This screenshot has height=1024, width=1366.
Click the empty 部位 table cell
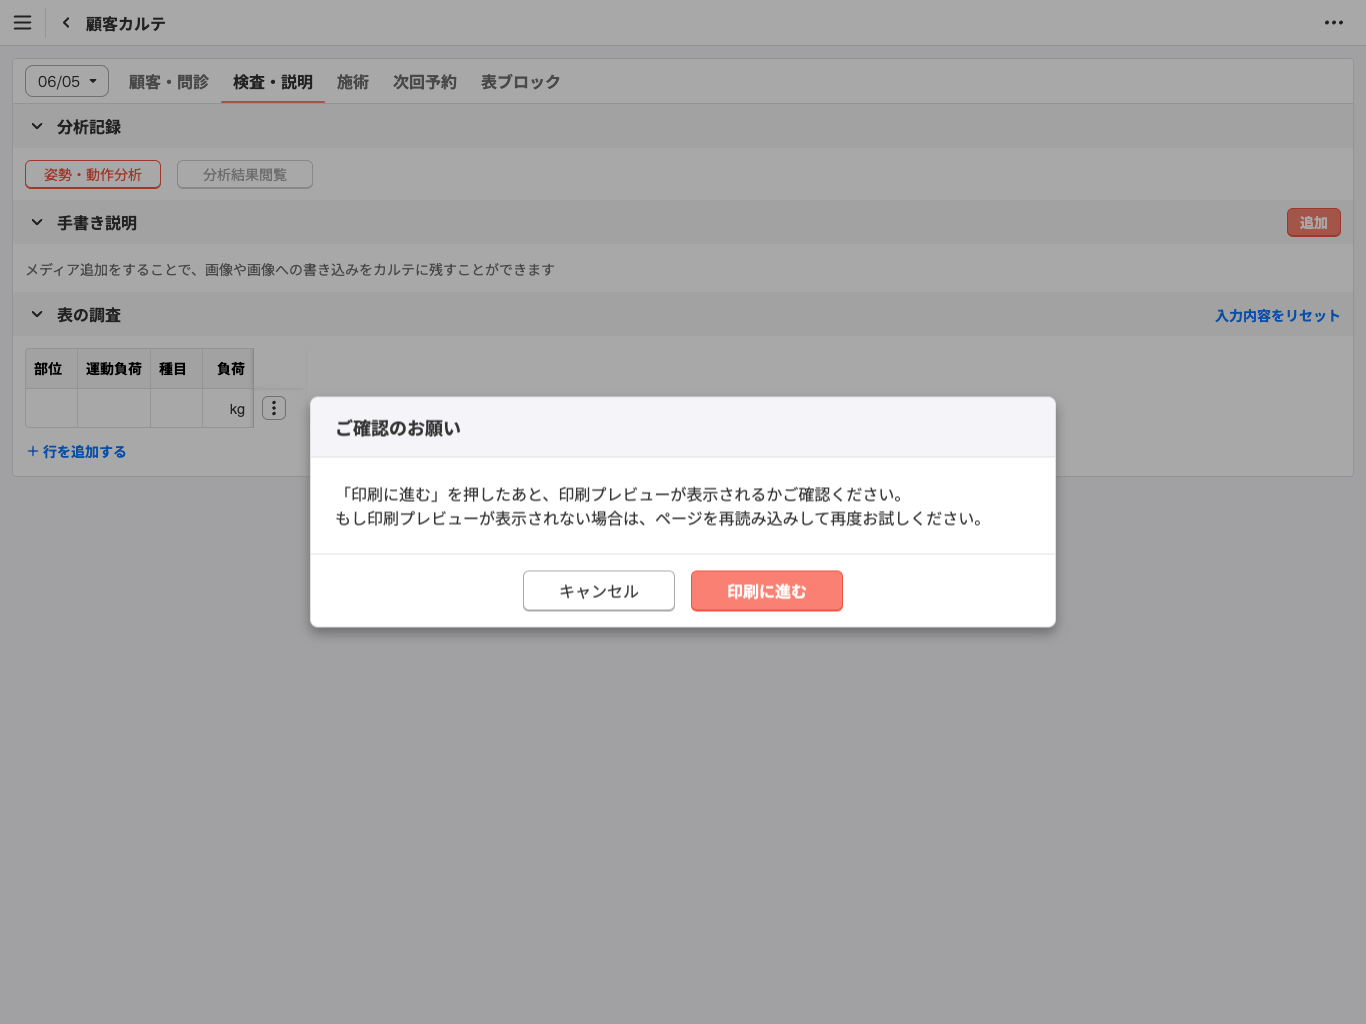(x=51, y=408)
